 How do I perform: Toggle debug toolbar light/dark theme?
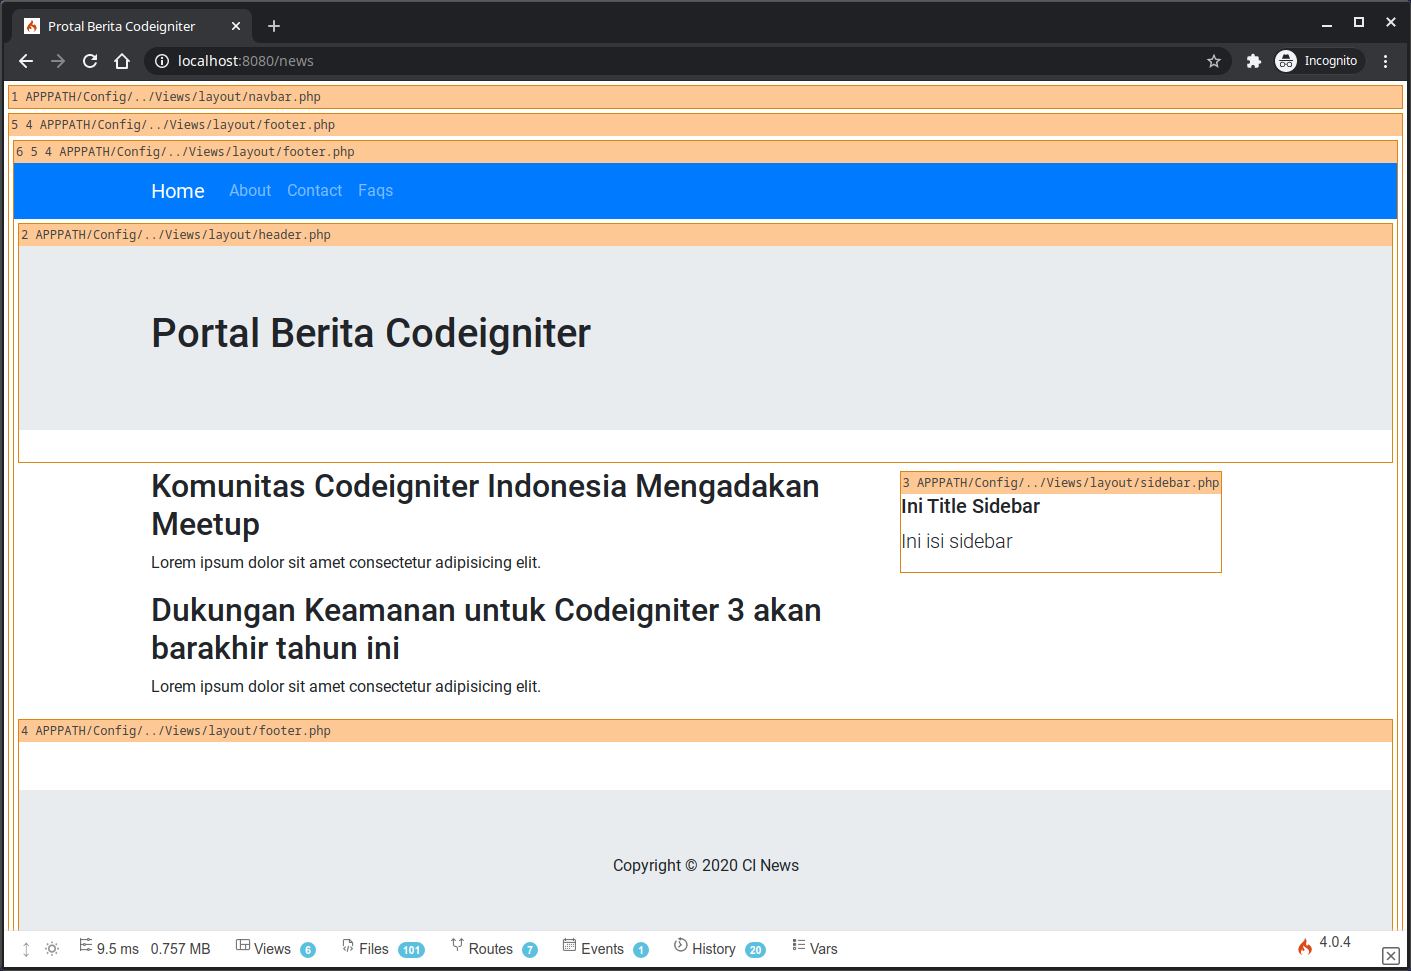click(52, 949)
